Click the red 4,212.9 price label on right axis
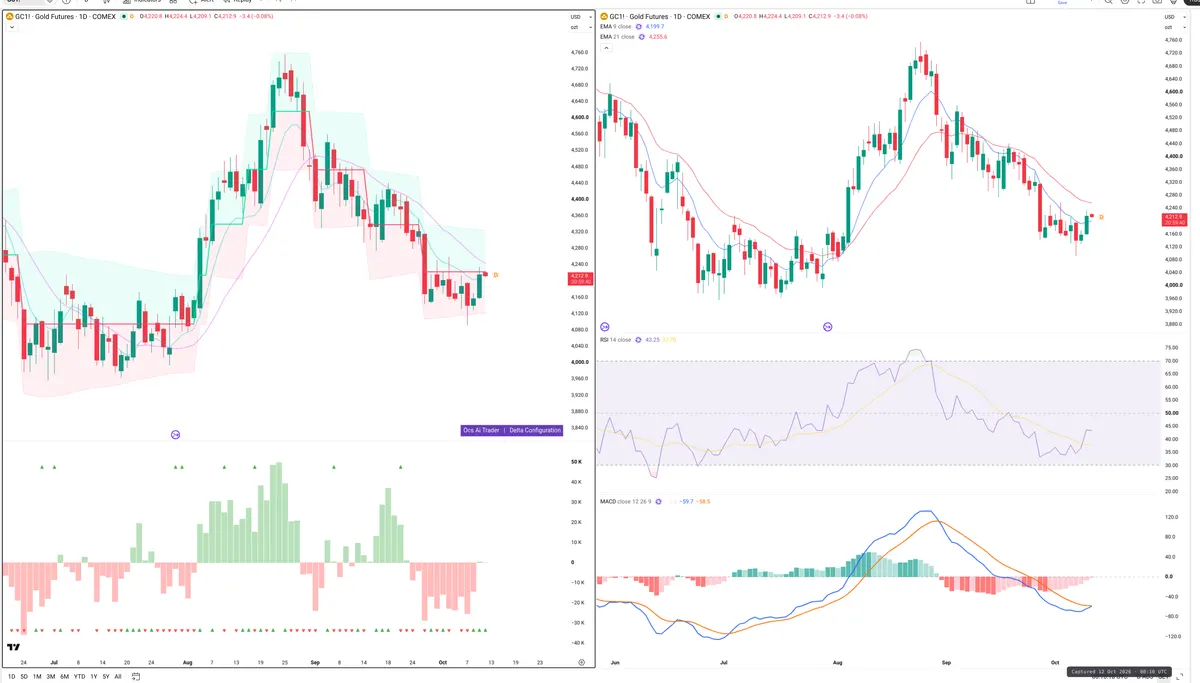Screen dimensions: 1200x683 click(1173, 219)
